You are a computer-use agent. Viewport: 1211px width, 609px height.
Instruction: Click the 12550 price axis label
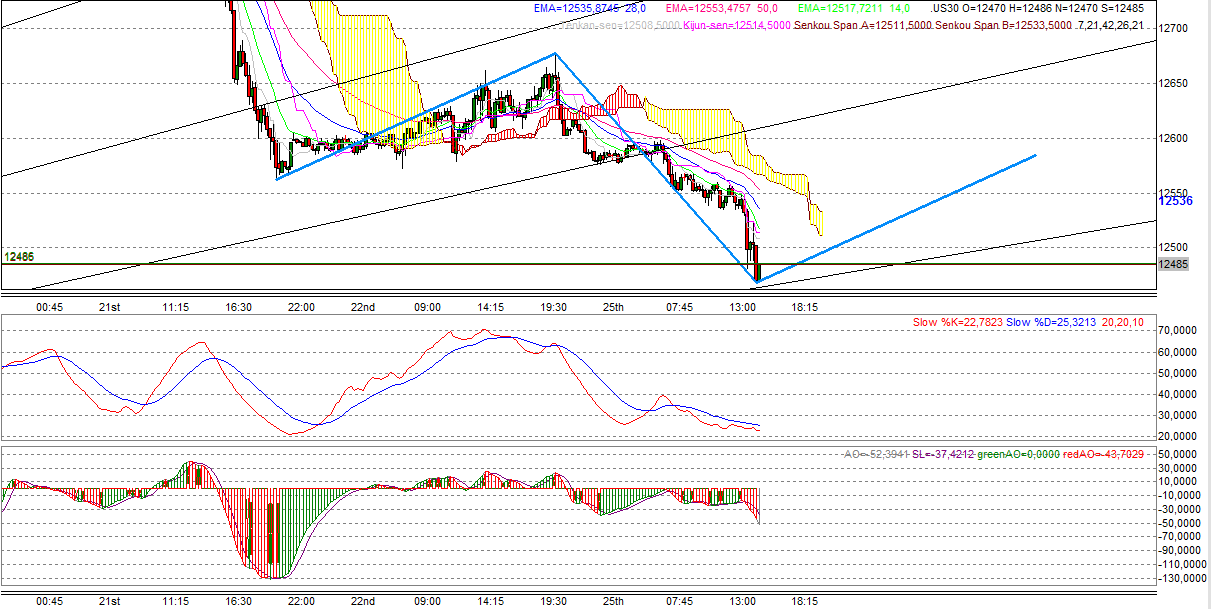(x=1172, y=192)
